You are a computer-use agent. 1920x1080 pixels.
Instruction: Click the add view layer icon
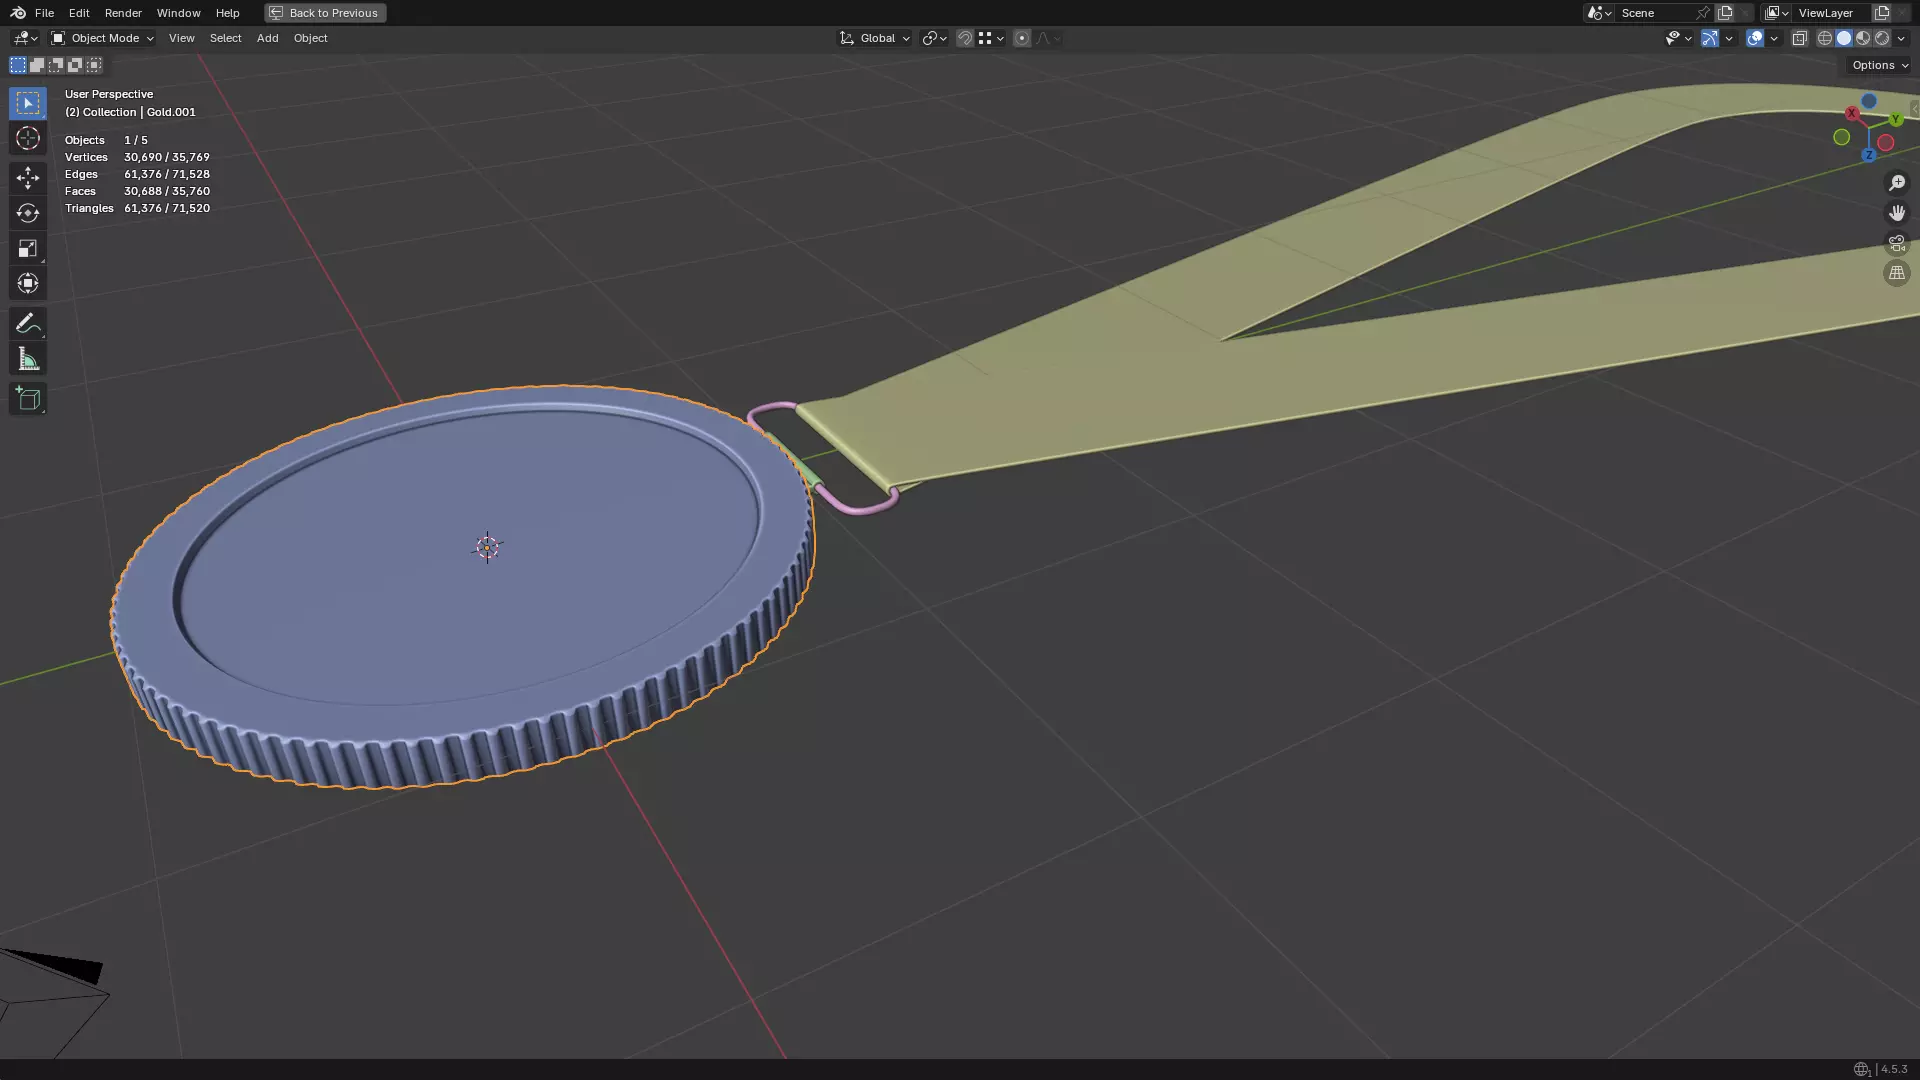(x=1881, y=13)
